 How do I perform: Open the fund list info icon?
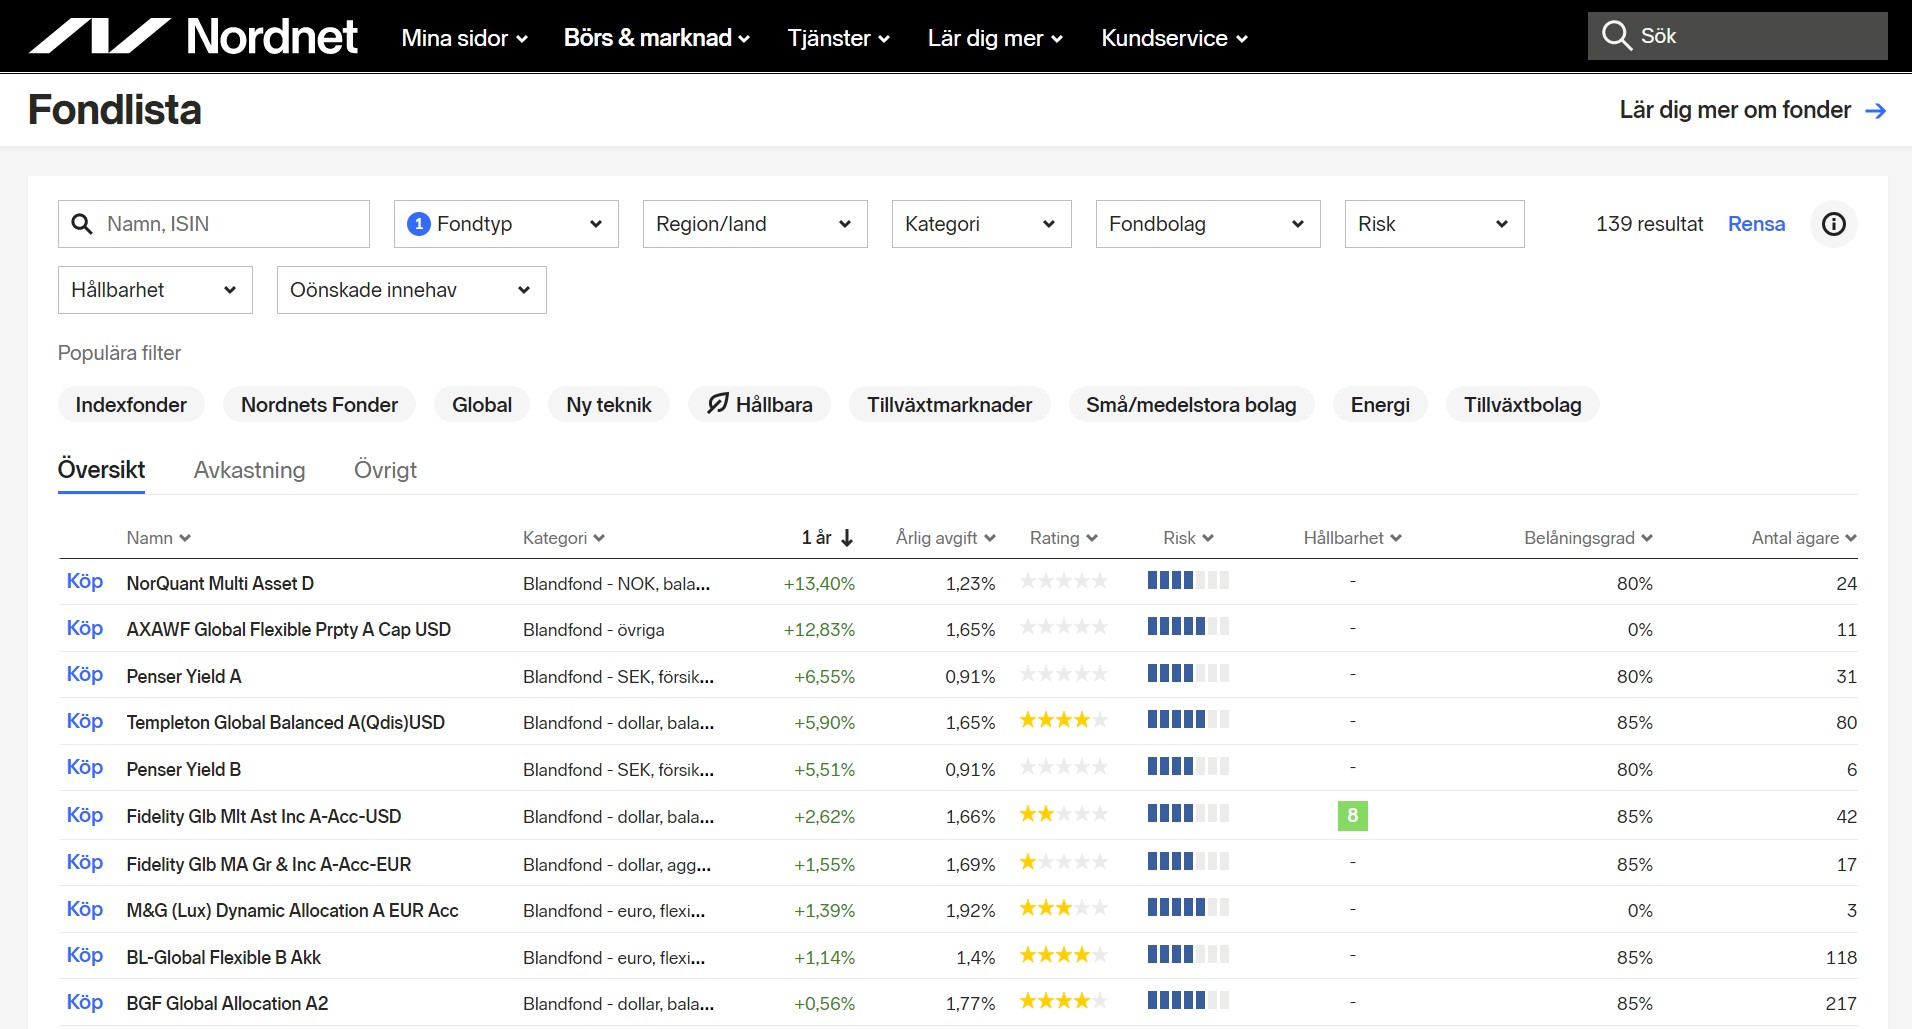1834,224
